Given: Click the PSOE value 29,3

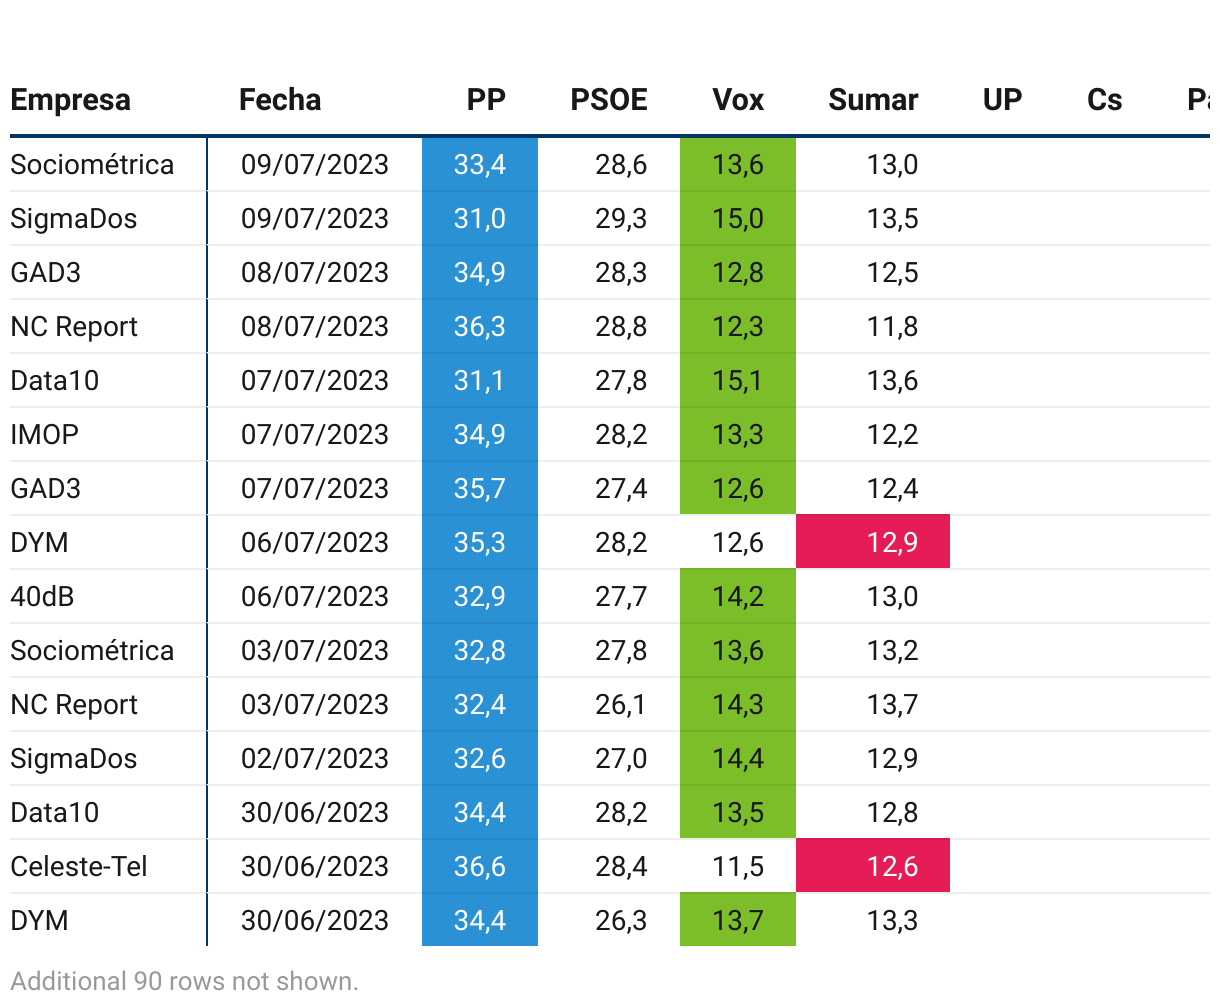Looking at the screenshot, I should pyautogui.click(x=621, y=218).
